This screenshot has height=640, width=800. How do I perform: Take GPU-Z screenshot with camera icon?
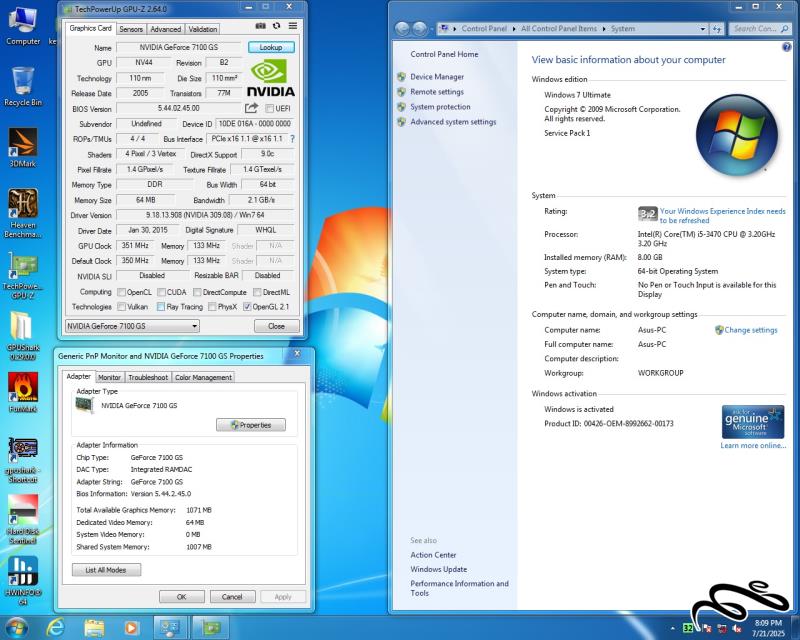(x=260, y=26)
